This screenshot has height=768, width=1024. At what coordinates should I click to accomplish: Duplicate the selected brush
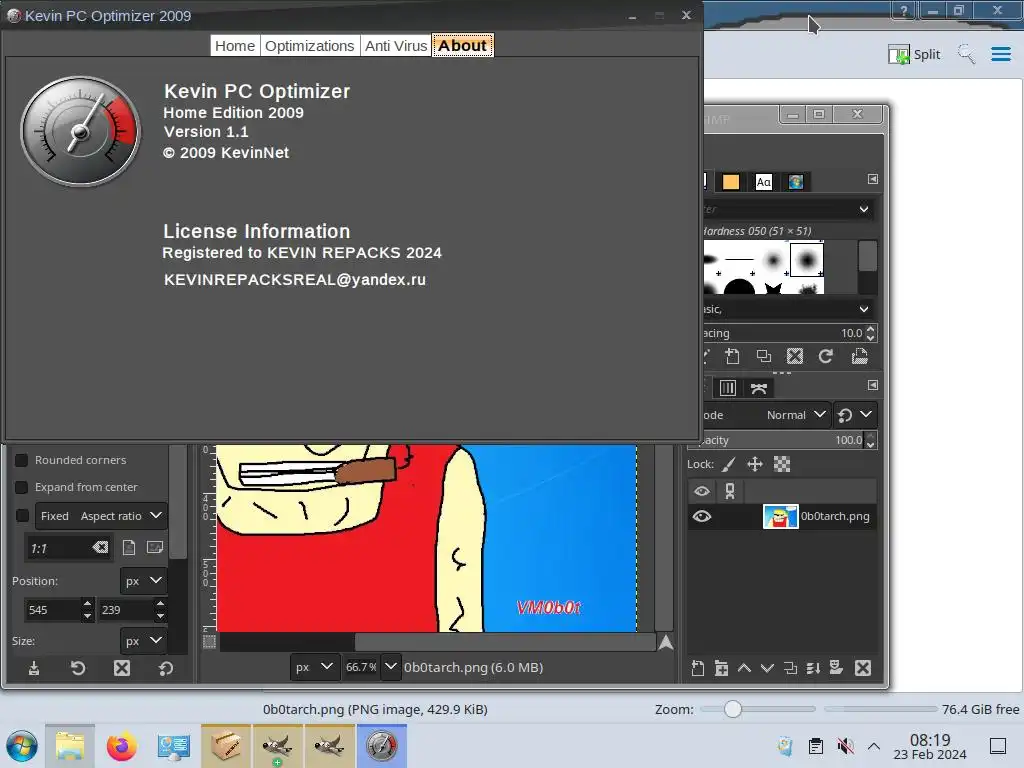[x=763, y=356]
